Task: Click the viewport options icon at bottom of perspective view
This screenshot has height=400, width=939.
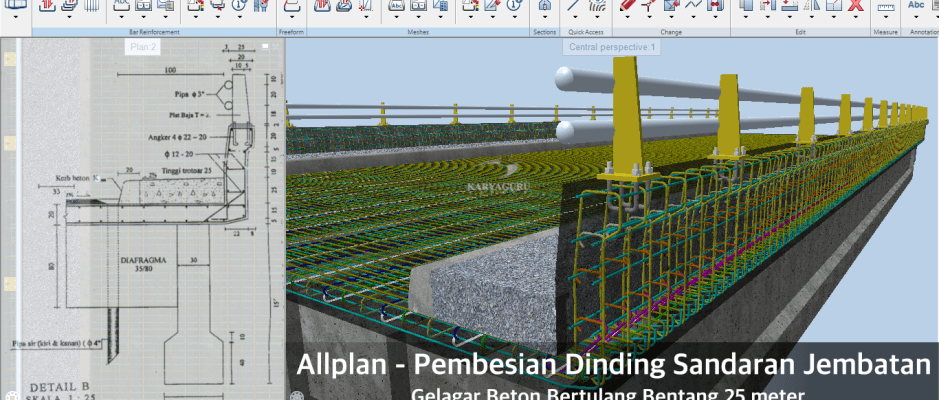Action: click(x=295, y=396)
